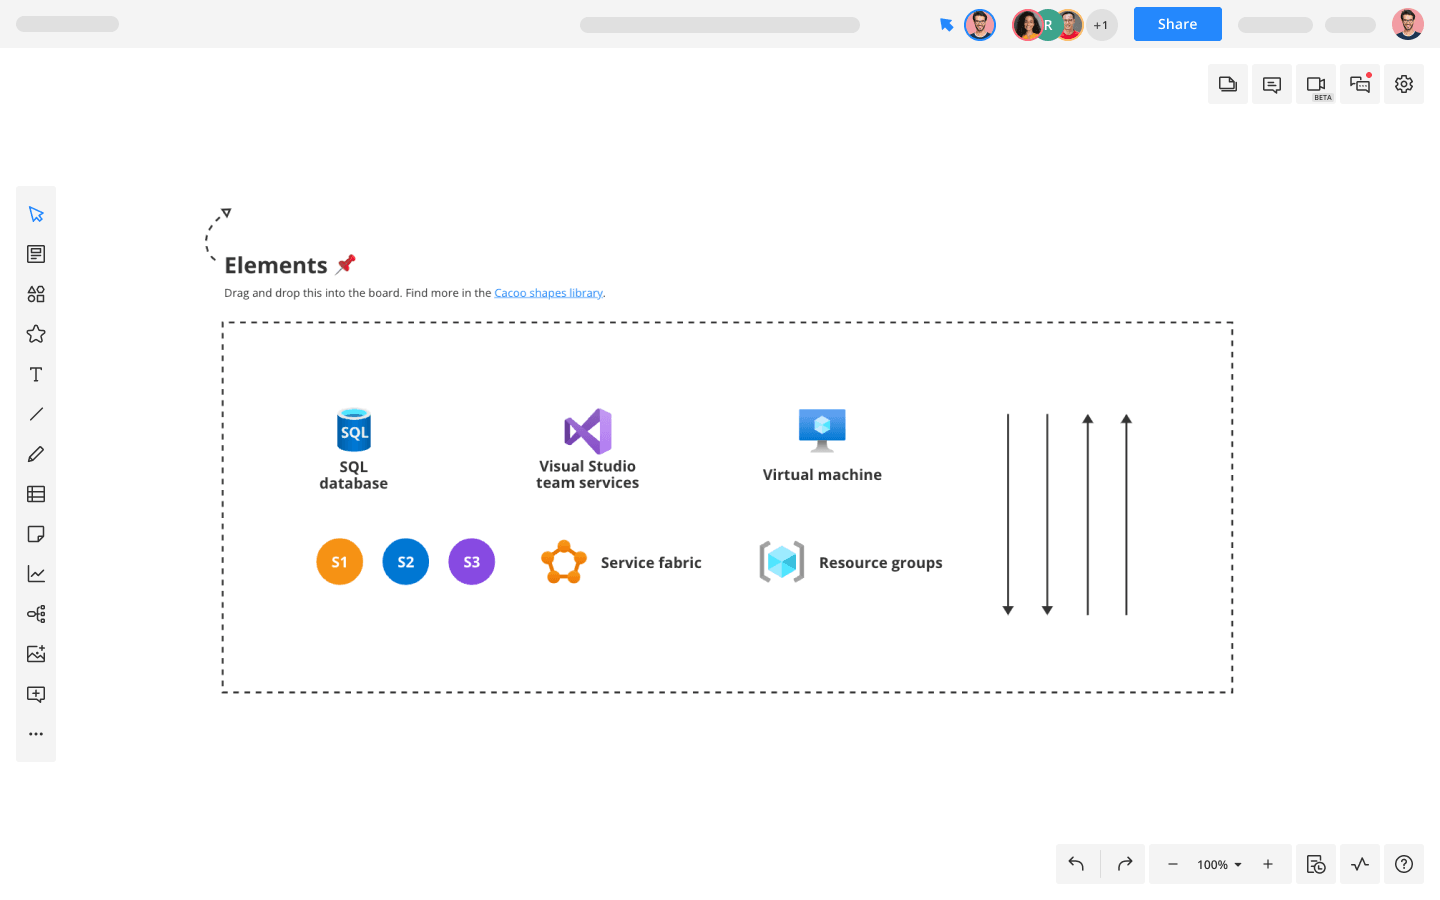The width and height of the screenshot is (1440, 900).
Task: Click the Share button
Action: [x=1178, y=24]
